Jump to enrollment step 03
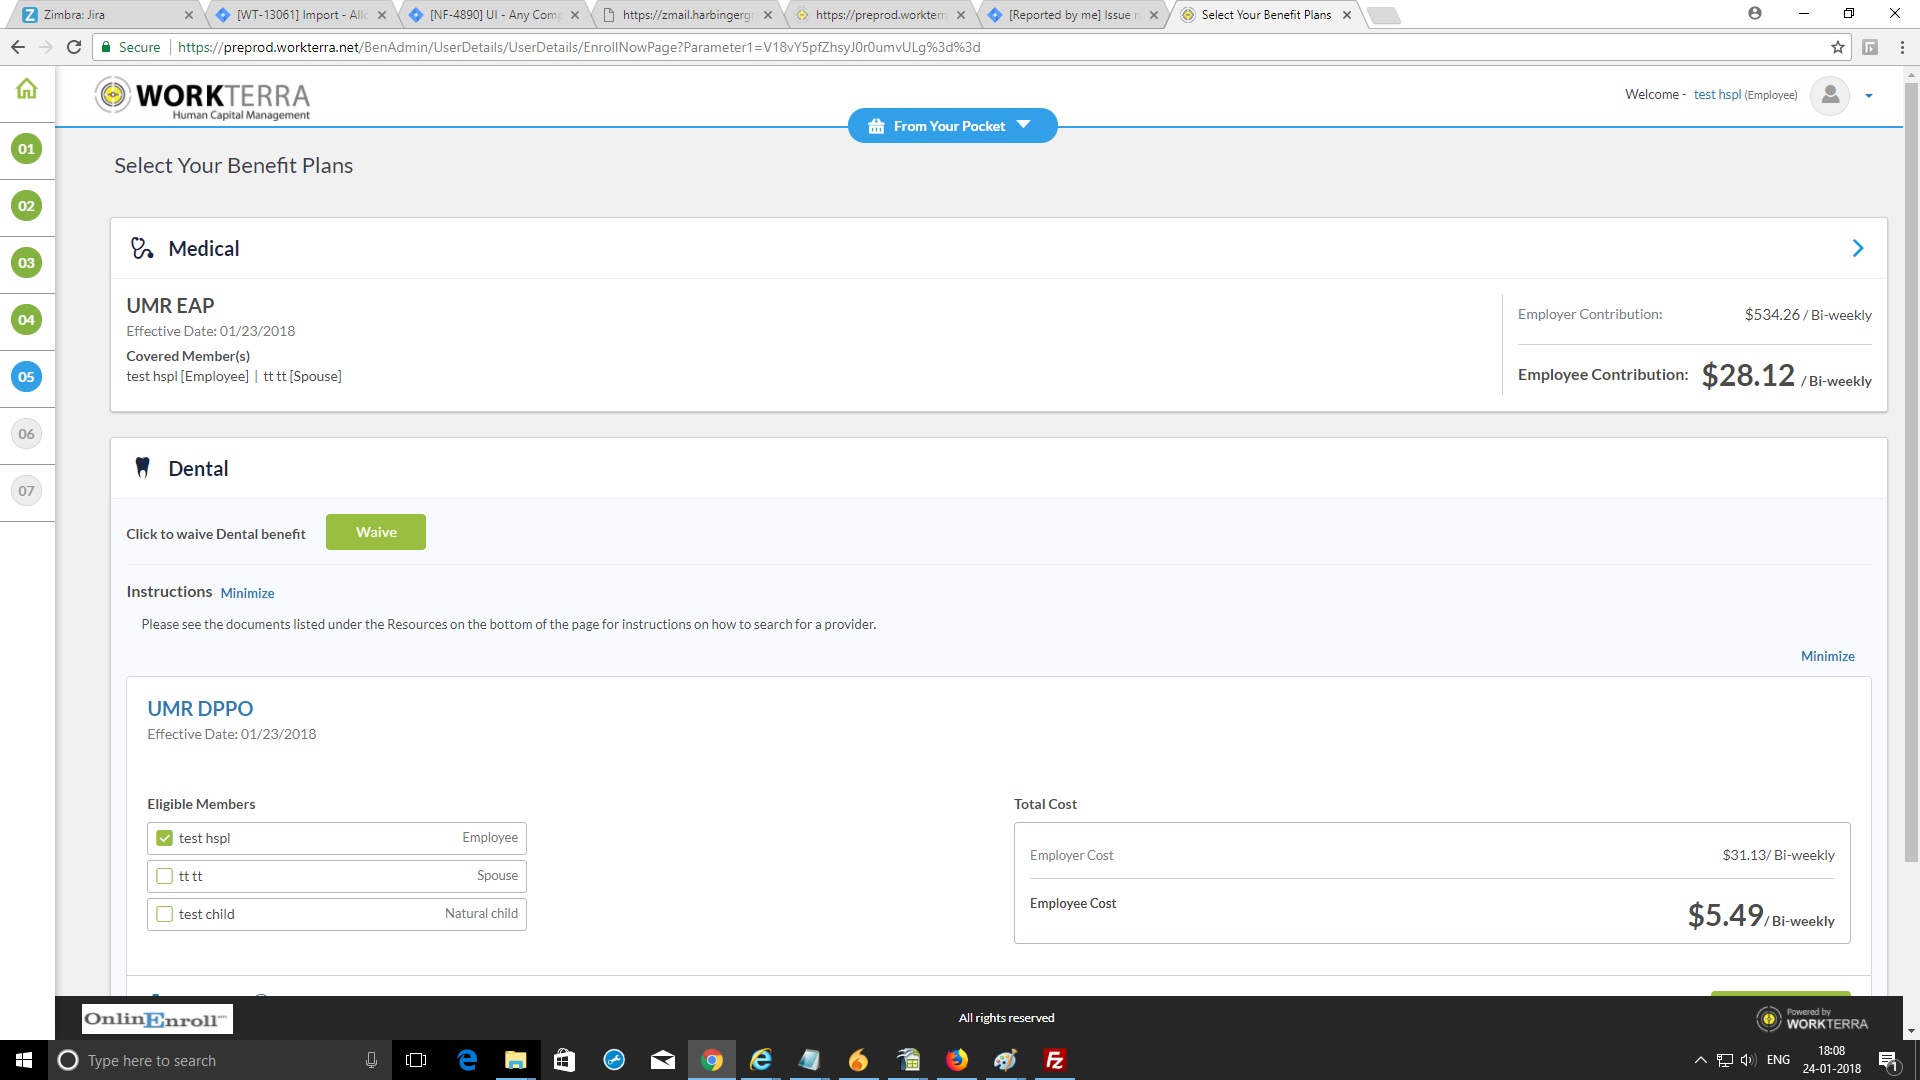Viewport: 1920px width, 1080px height. click(x=27, y=263)
